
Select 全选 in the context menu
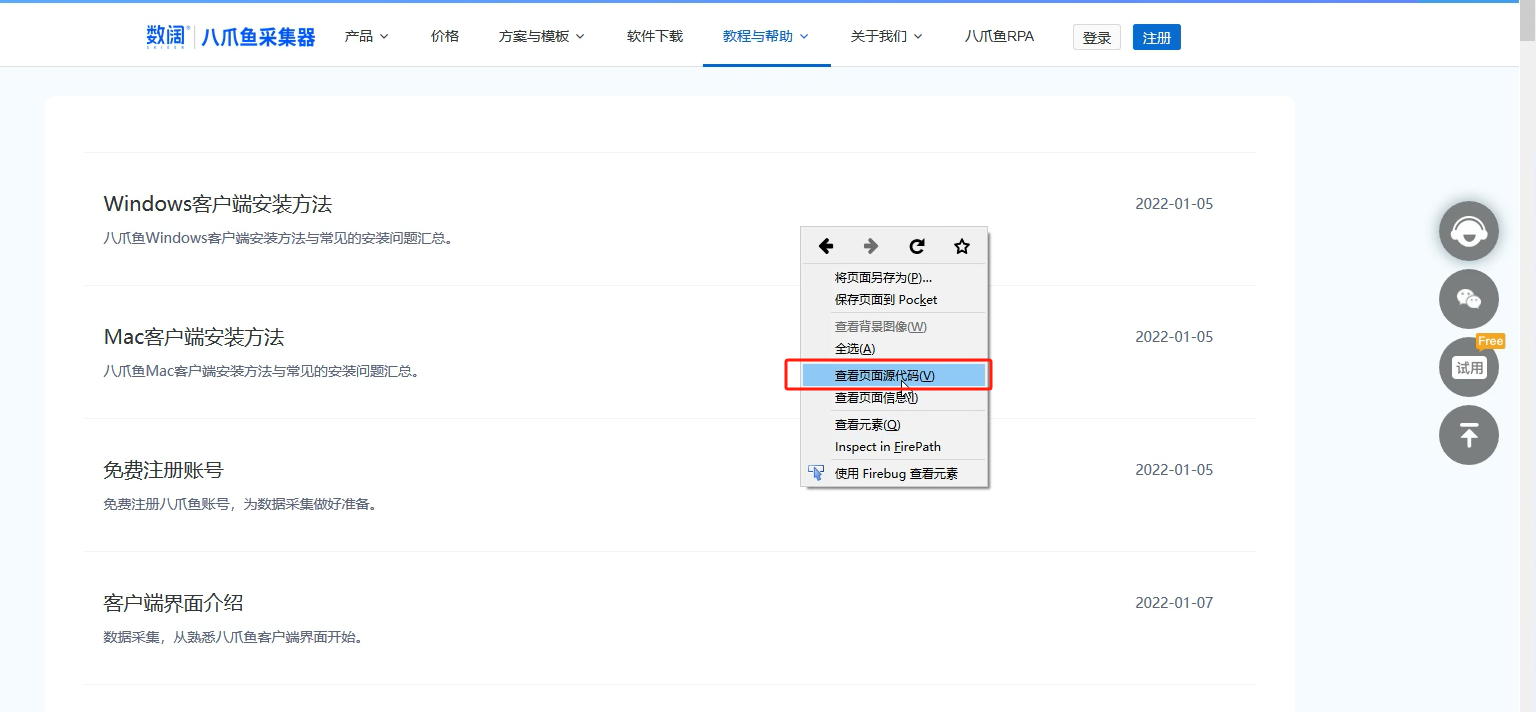(x=894, y=348)
